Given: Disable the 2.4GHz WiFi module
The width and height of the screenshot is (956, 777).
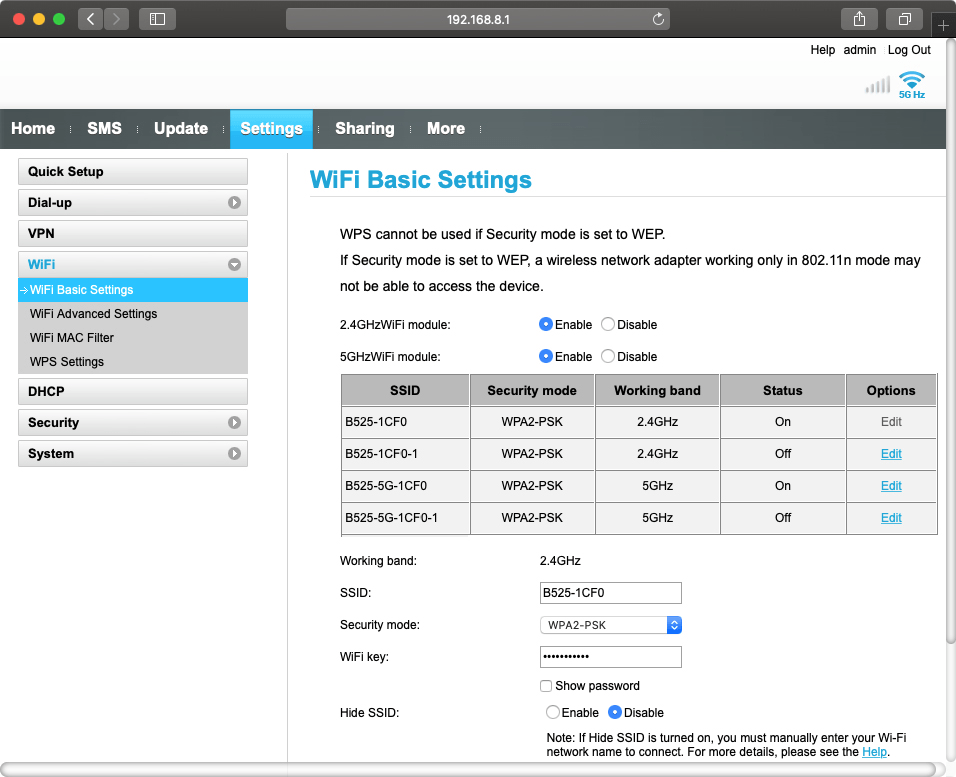Looking at the screenshot, I should 608,325.
